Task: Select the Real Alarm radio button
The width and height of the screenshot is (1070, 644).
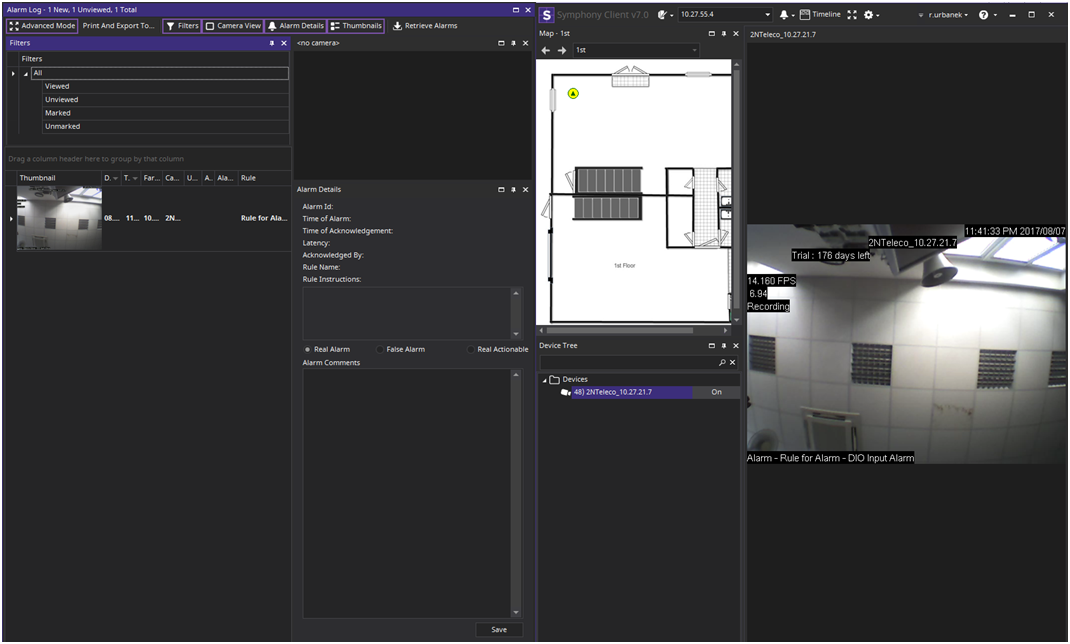Action: click(x=306, y=349)
